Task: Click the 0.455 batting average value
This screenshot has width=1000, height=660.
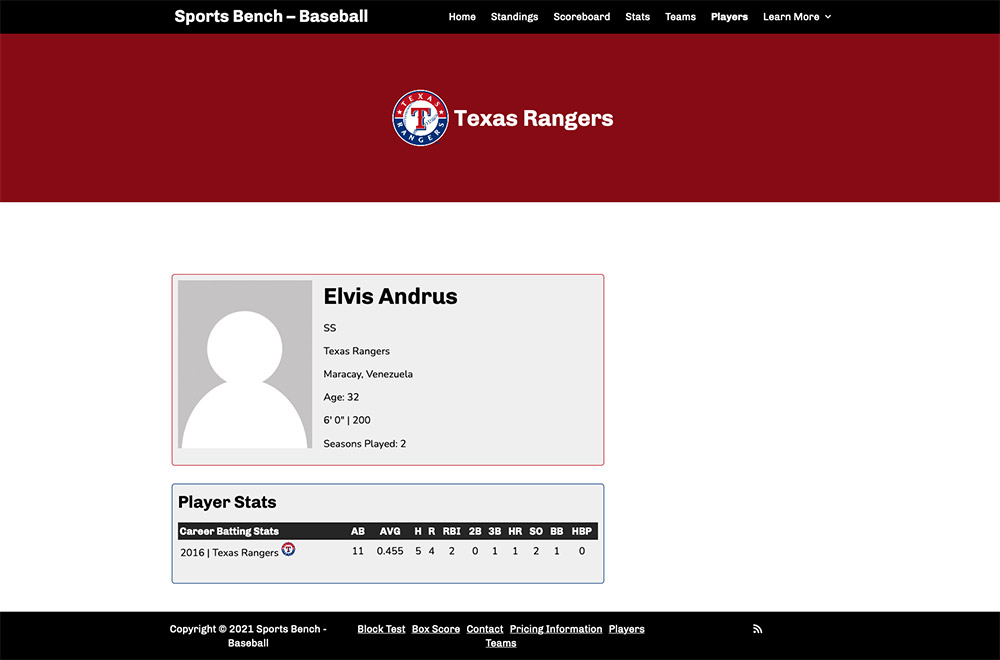Action: (x=390, y=551)
